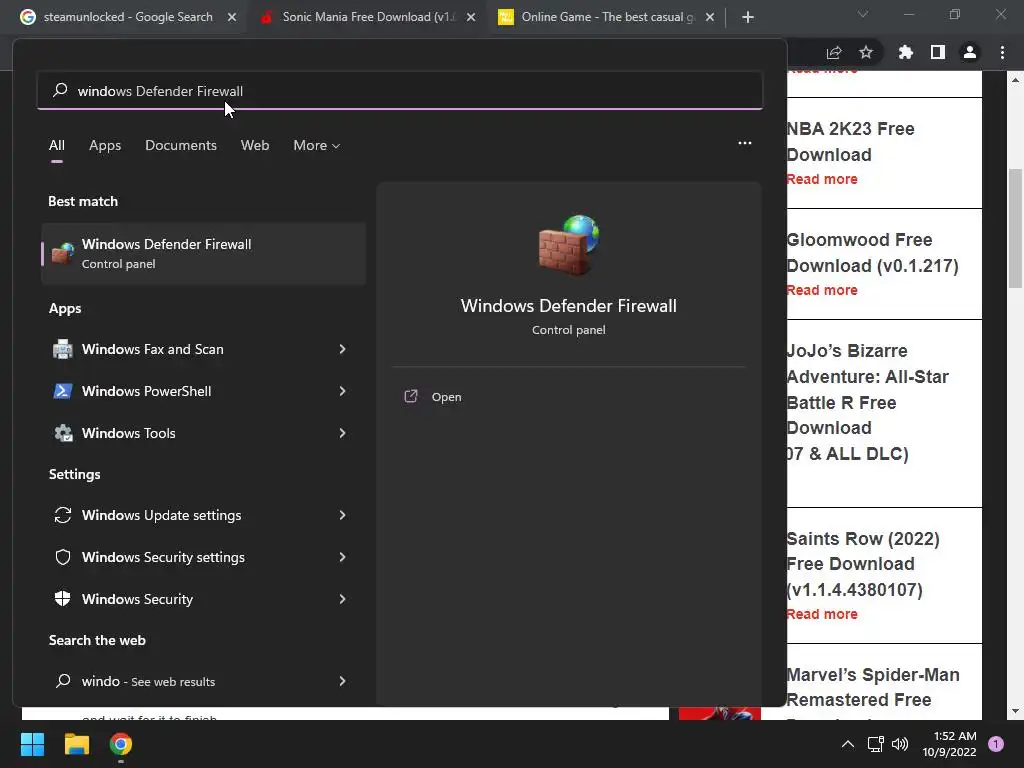This screenshot has height=768, width=1024.
Task: Click the Chrome share page icon
Action: (834, 52)
